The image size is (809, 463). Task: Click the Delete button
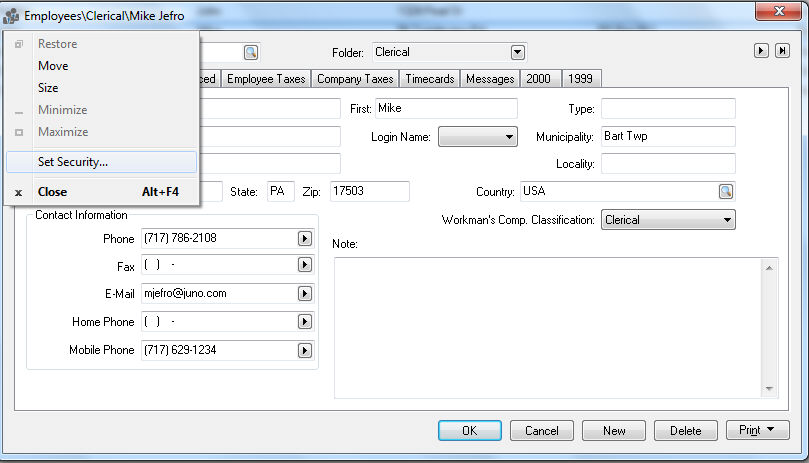click(x=685, y=431)
